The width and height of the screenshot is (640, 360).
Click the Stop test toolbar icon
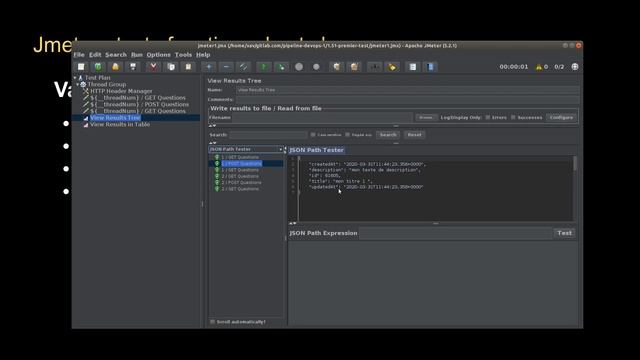pos(299,67)
